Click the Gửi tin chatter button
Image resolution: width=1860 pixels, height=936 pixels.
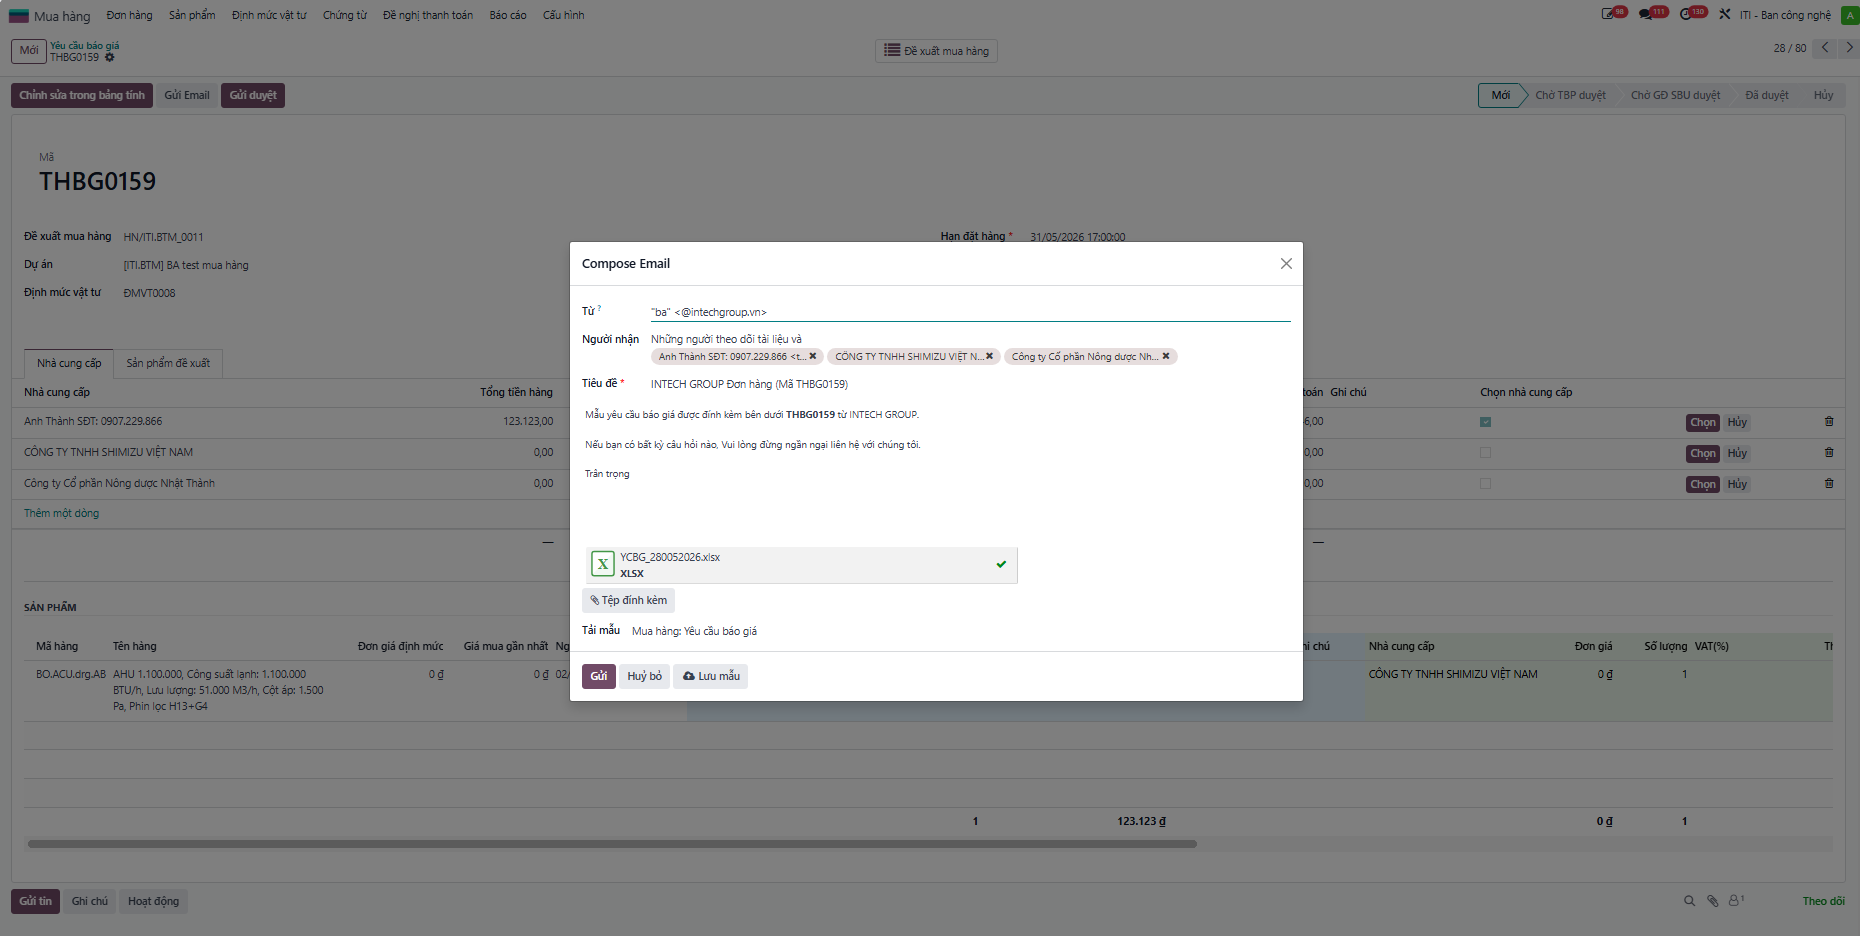point(35,901)
